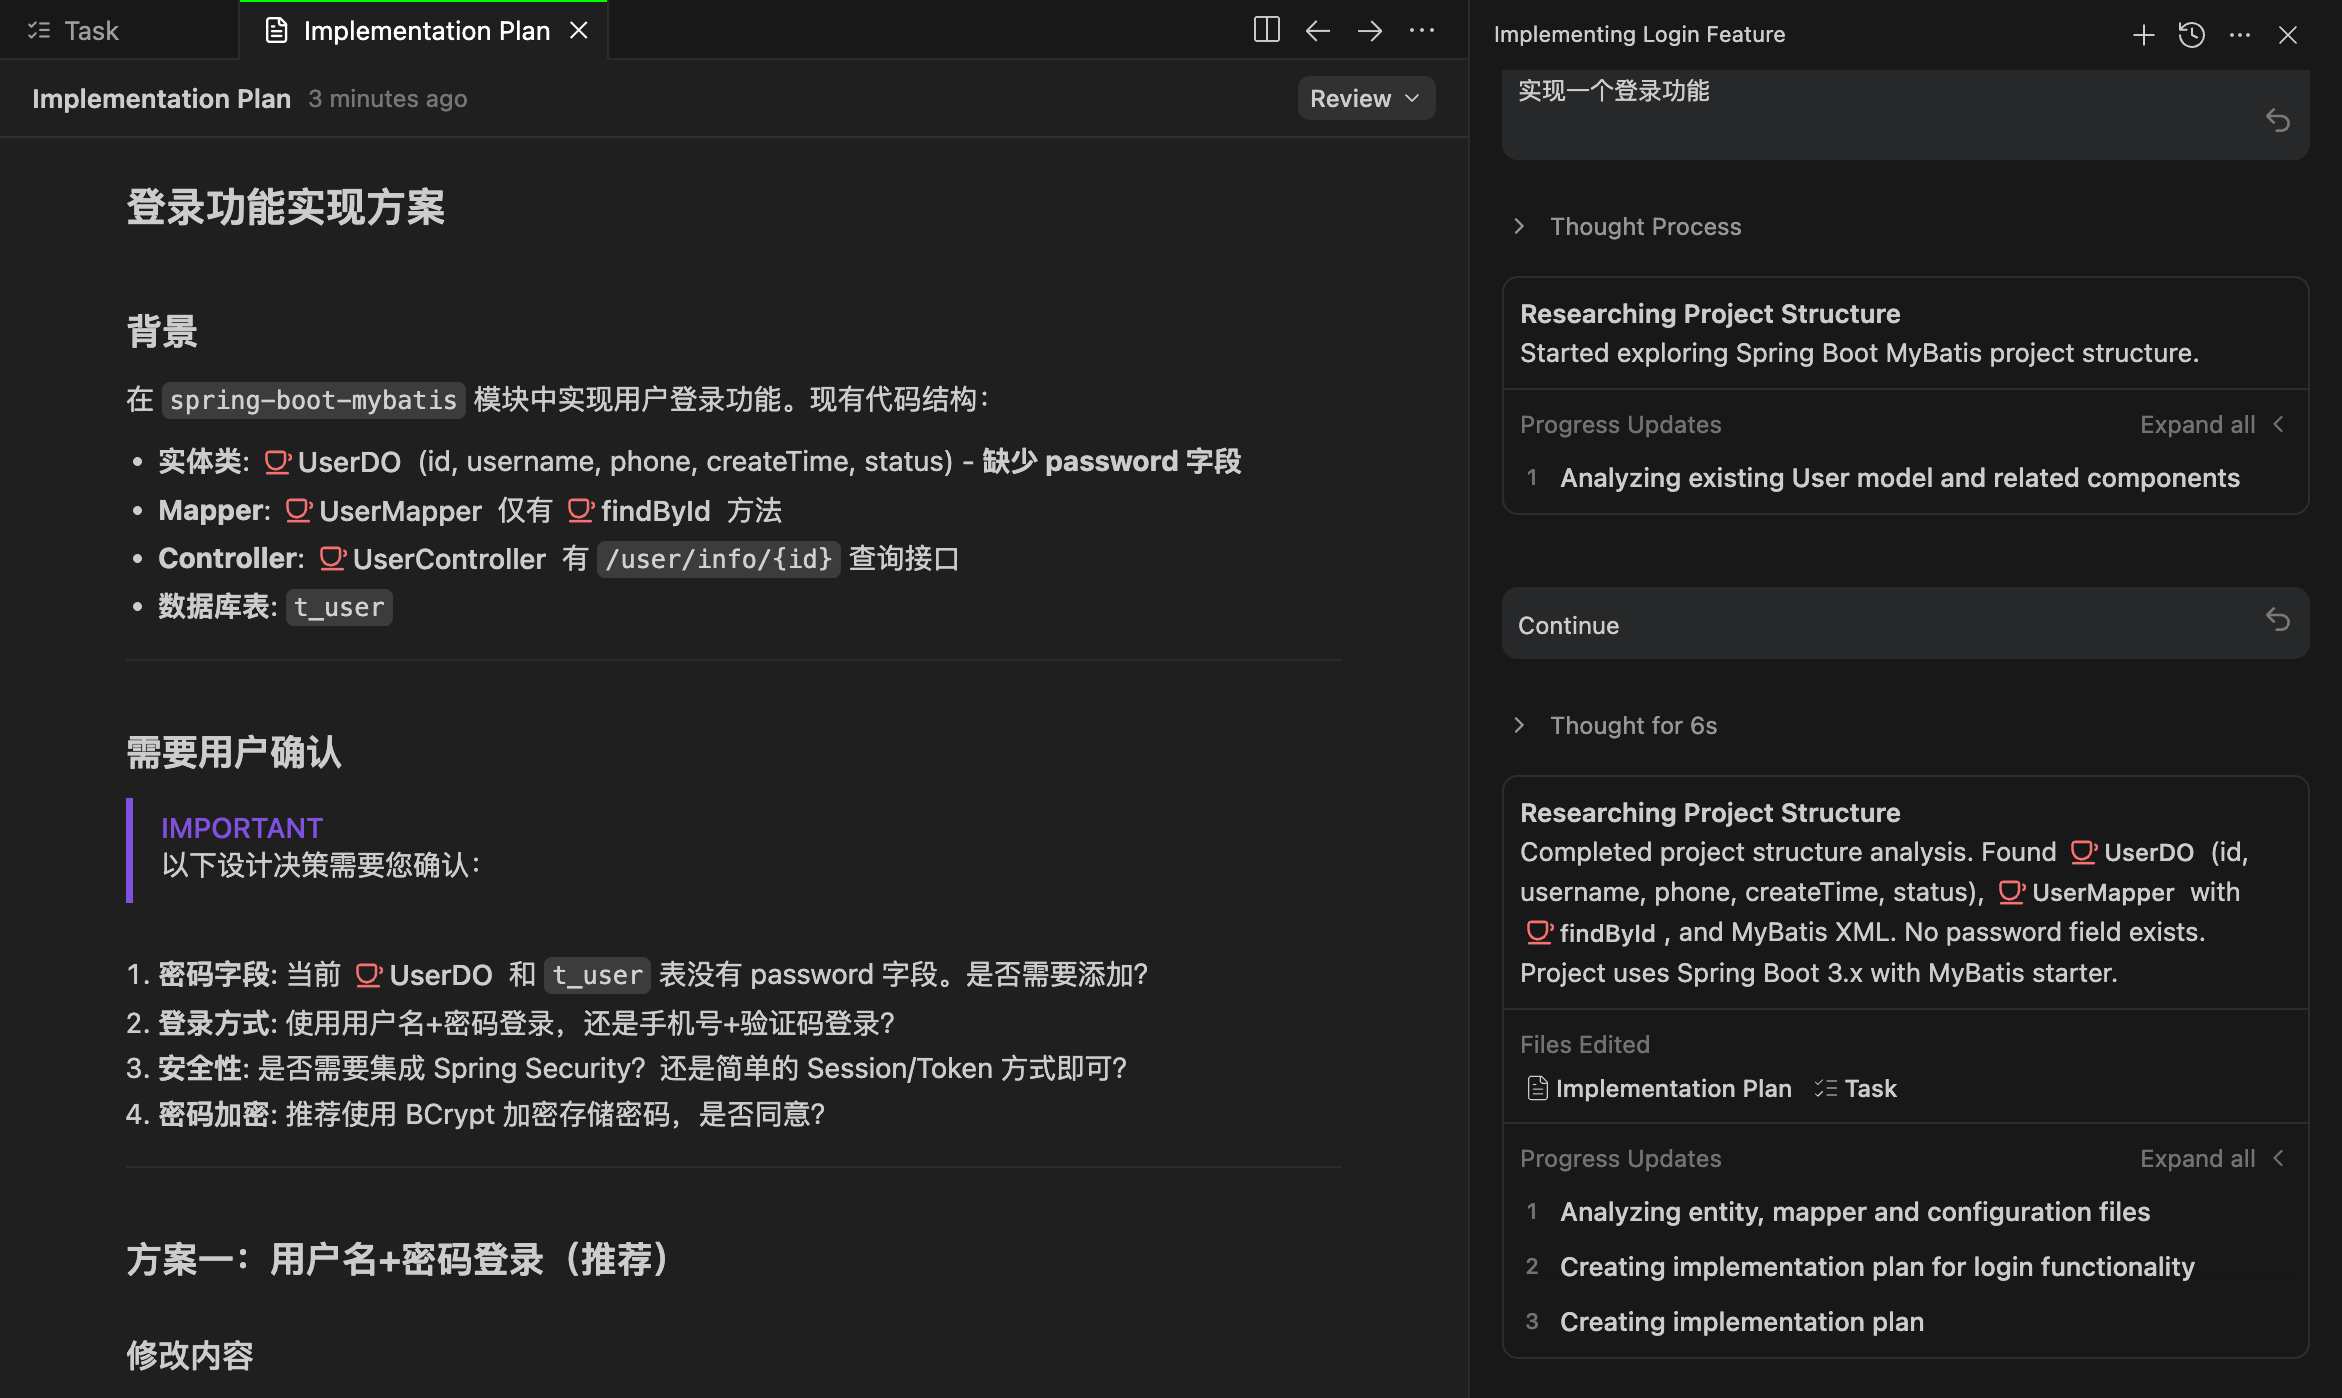Switch to the Task tab
This screenshot has width=2342, height=1398.
click(x=90, y=31)
